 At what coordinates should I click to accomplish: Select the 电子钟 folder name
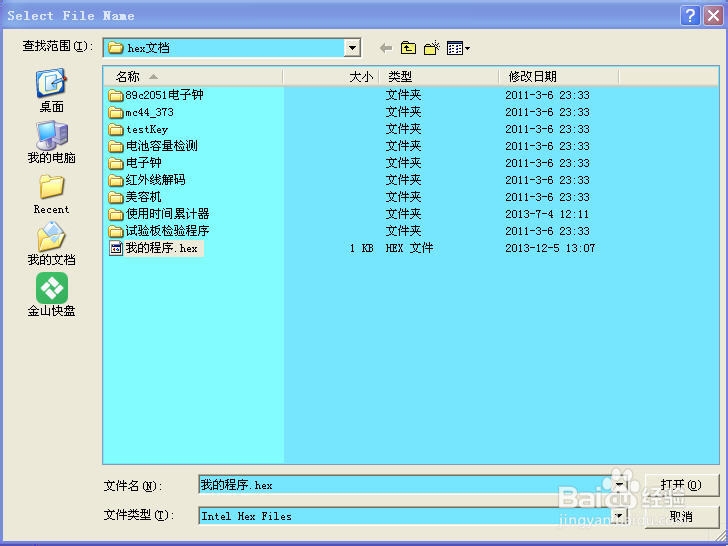click(144, 163)
